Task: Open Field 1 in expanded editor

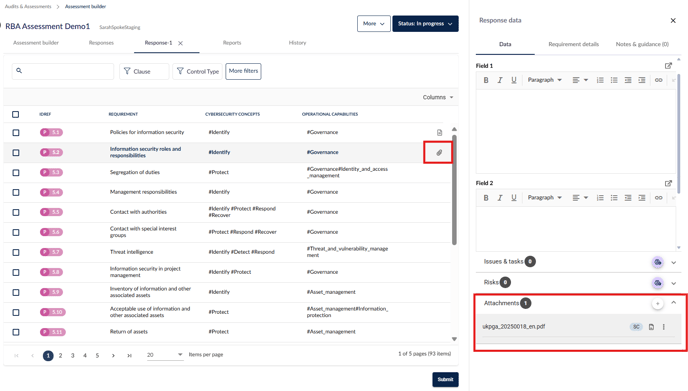Action: [x=668, y=66]
